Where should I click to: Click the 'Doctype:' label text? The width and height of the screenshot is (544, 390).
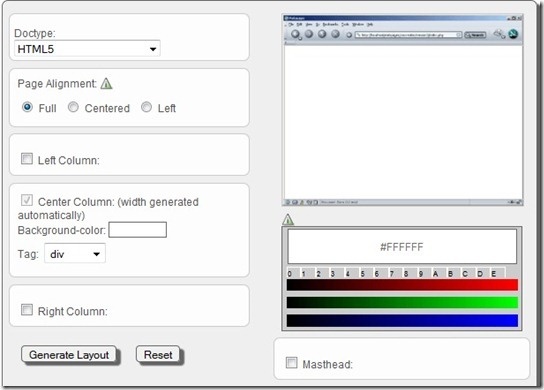click(x=35, y=33)
